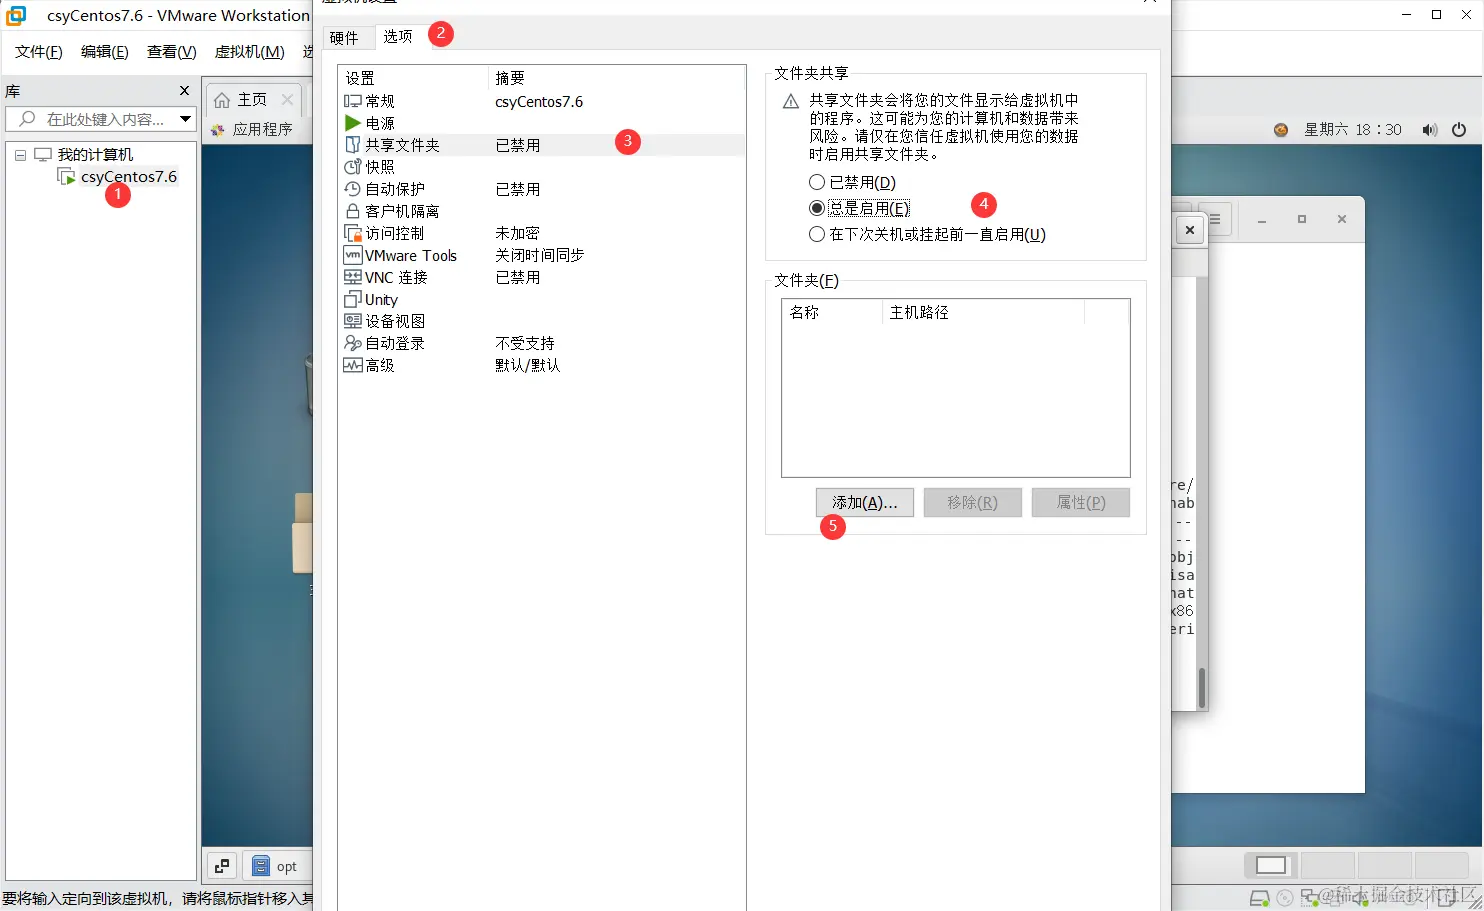Click the guest window vertical scrollbar
The image size is (1484, 911).
click(x=1201, y=687)
